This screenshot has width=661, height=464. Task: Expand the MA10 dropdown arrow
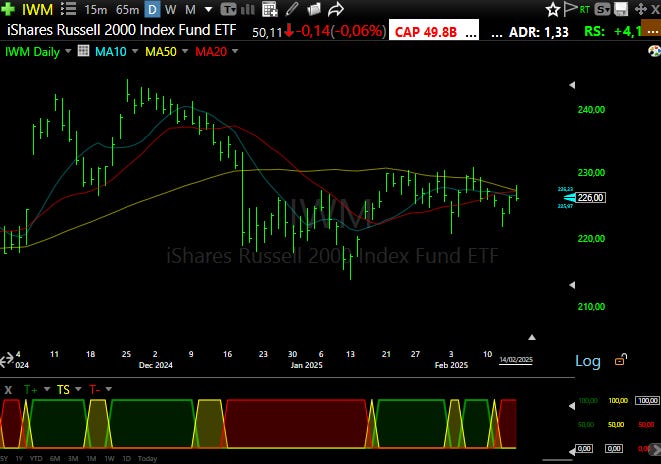(x=135, y=51)
